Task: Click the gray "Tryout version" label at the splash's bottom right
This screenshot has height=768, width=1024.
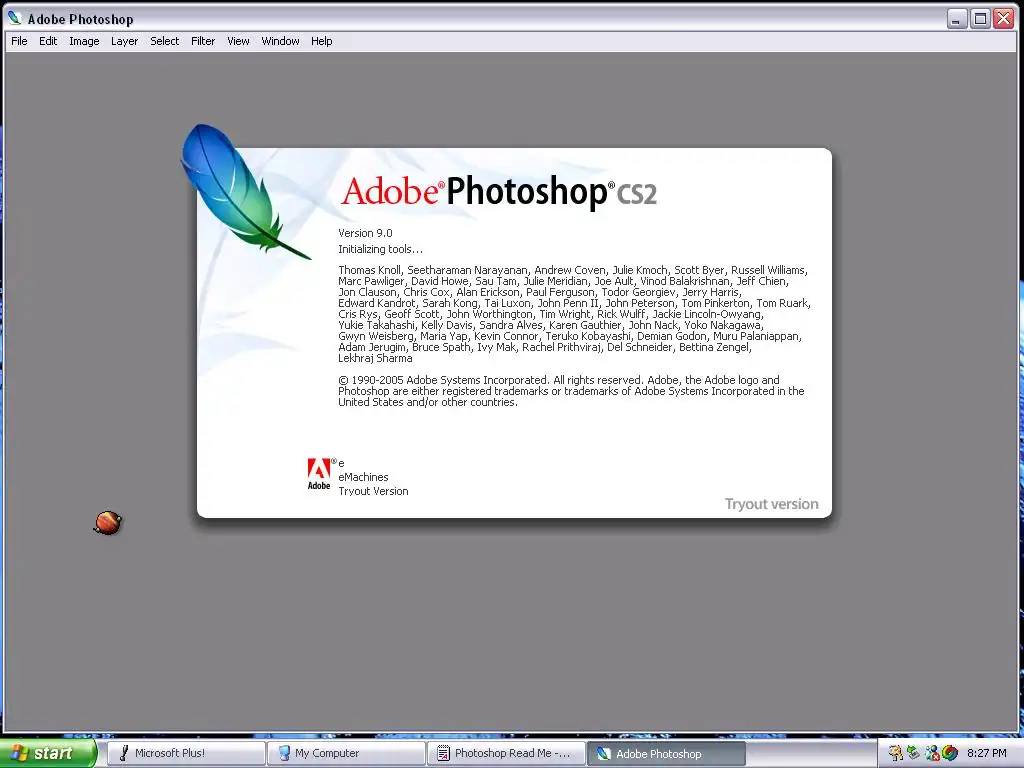Action: coord(771,504)
